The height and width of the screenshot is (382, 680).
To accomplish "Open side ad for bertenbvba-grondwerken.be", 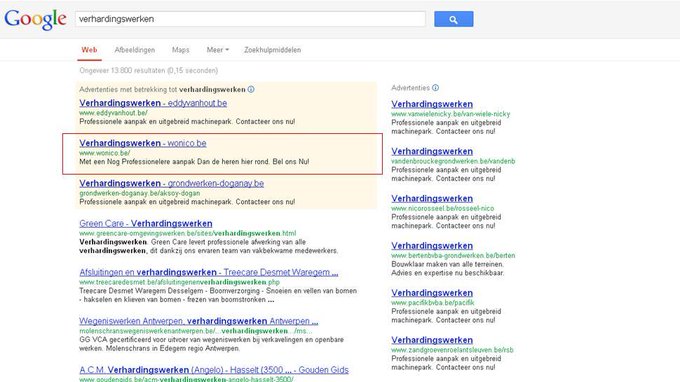I will coord(432,246).
